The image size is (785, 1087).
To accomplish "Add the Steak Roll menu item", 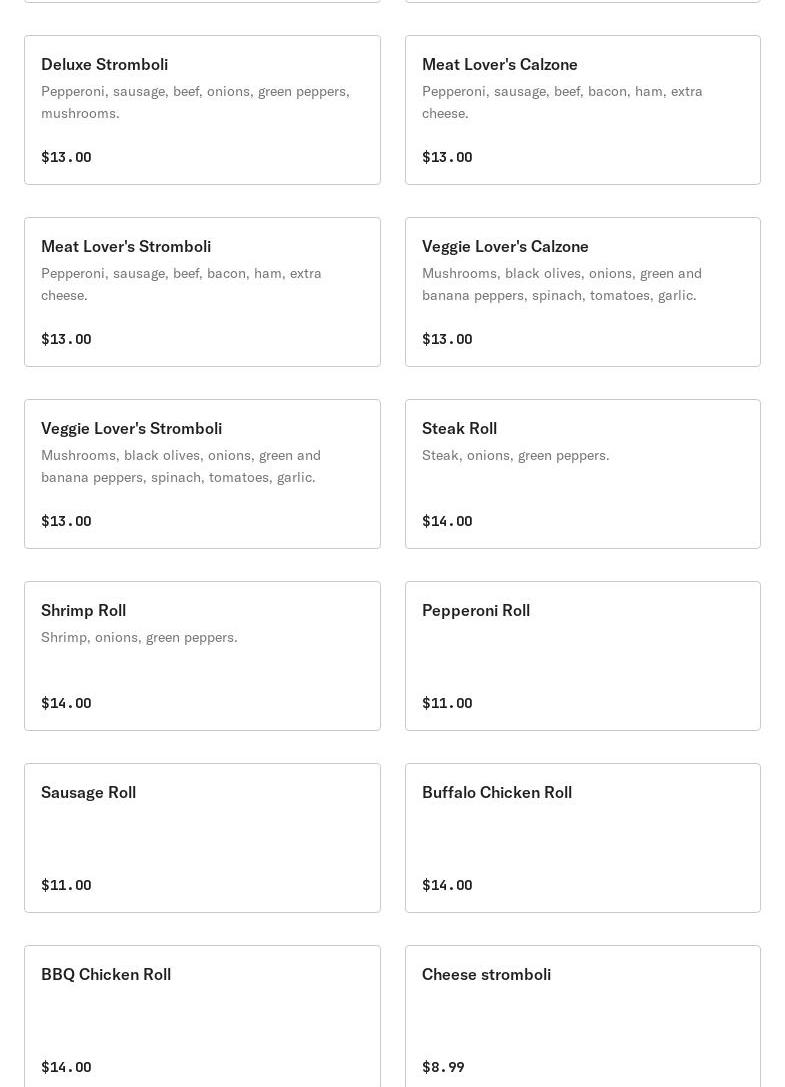I will point(459,428).
